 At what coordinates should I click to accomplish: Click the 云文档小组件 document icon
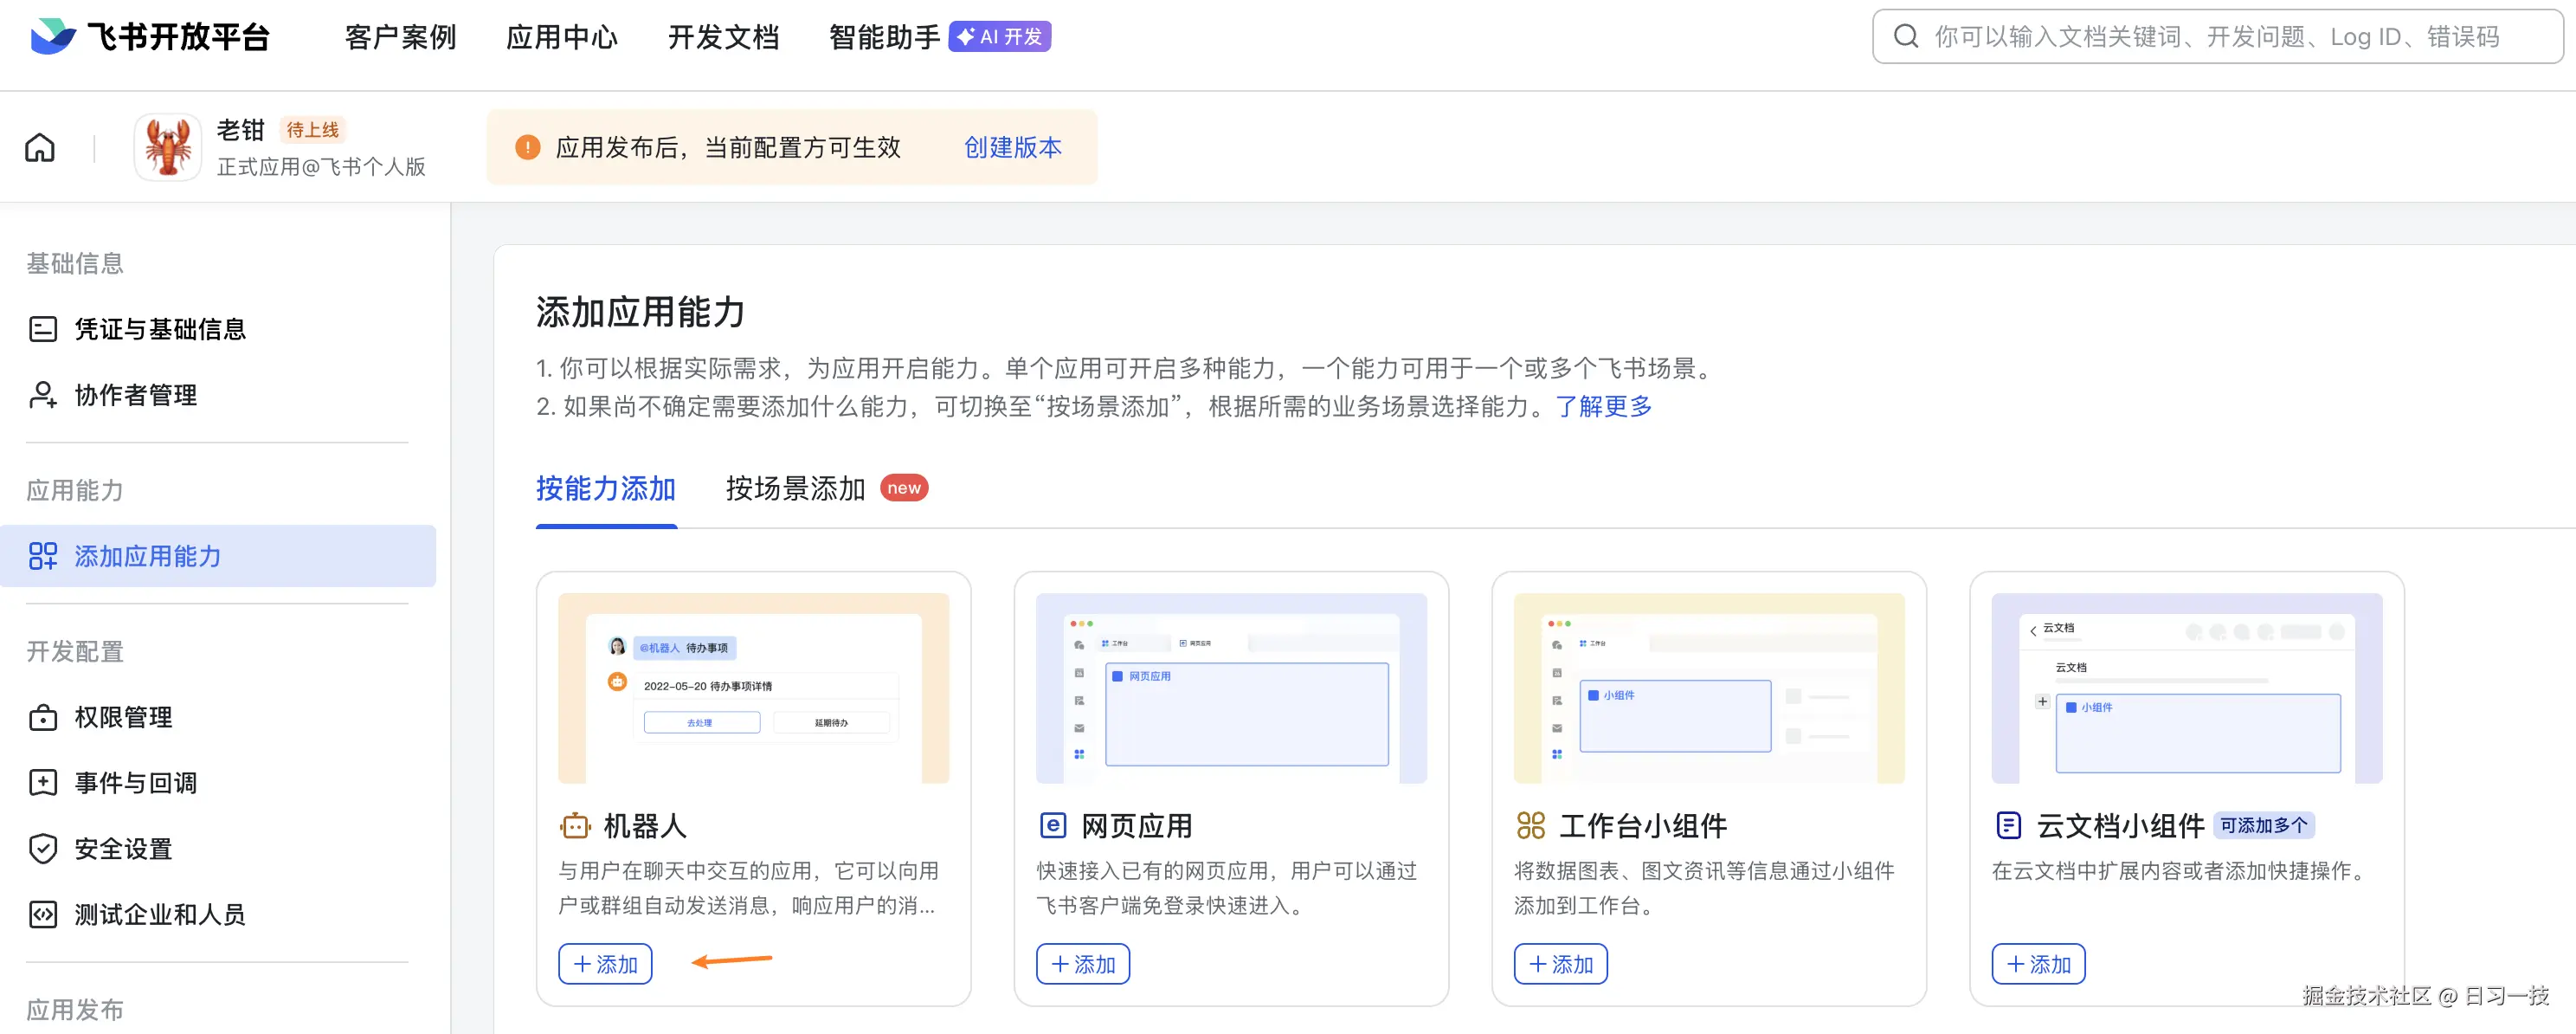pyautogui.click(x=2008, y=826)
